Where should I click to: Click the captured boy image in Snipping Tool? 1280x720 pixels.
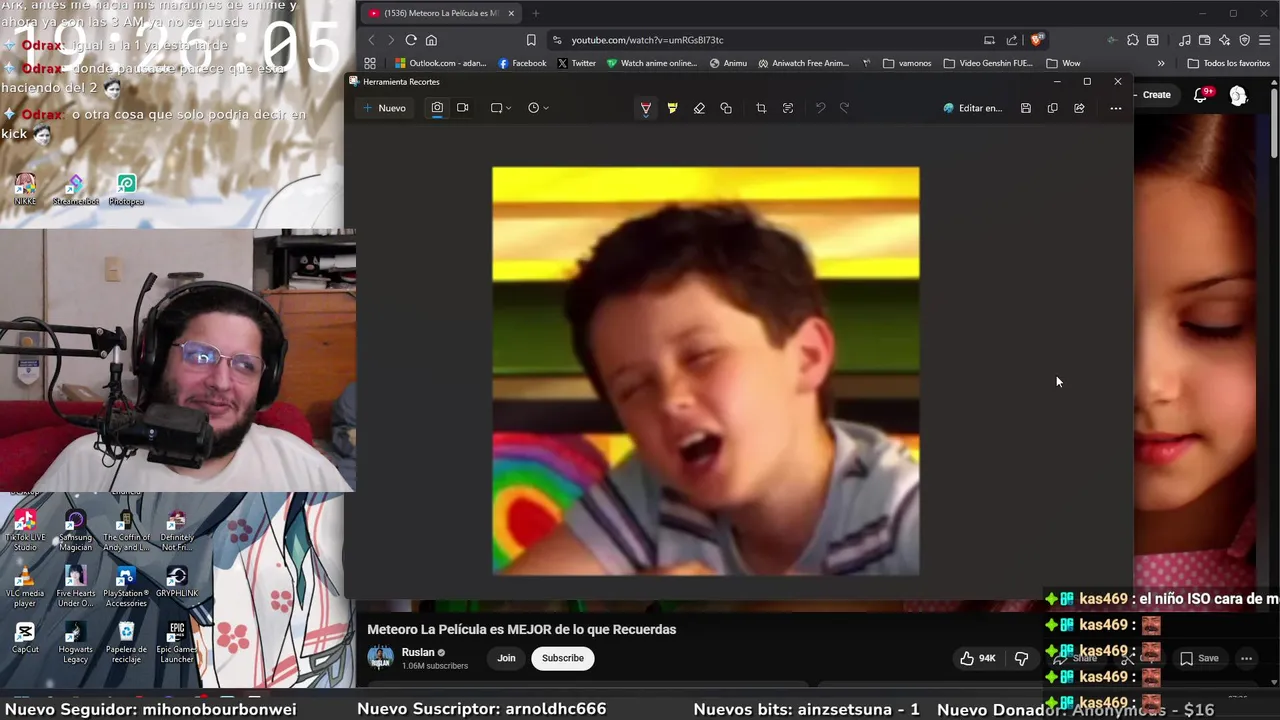(706, 371)
